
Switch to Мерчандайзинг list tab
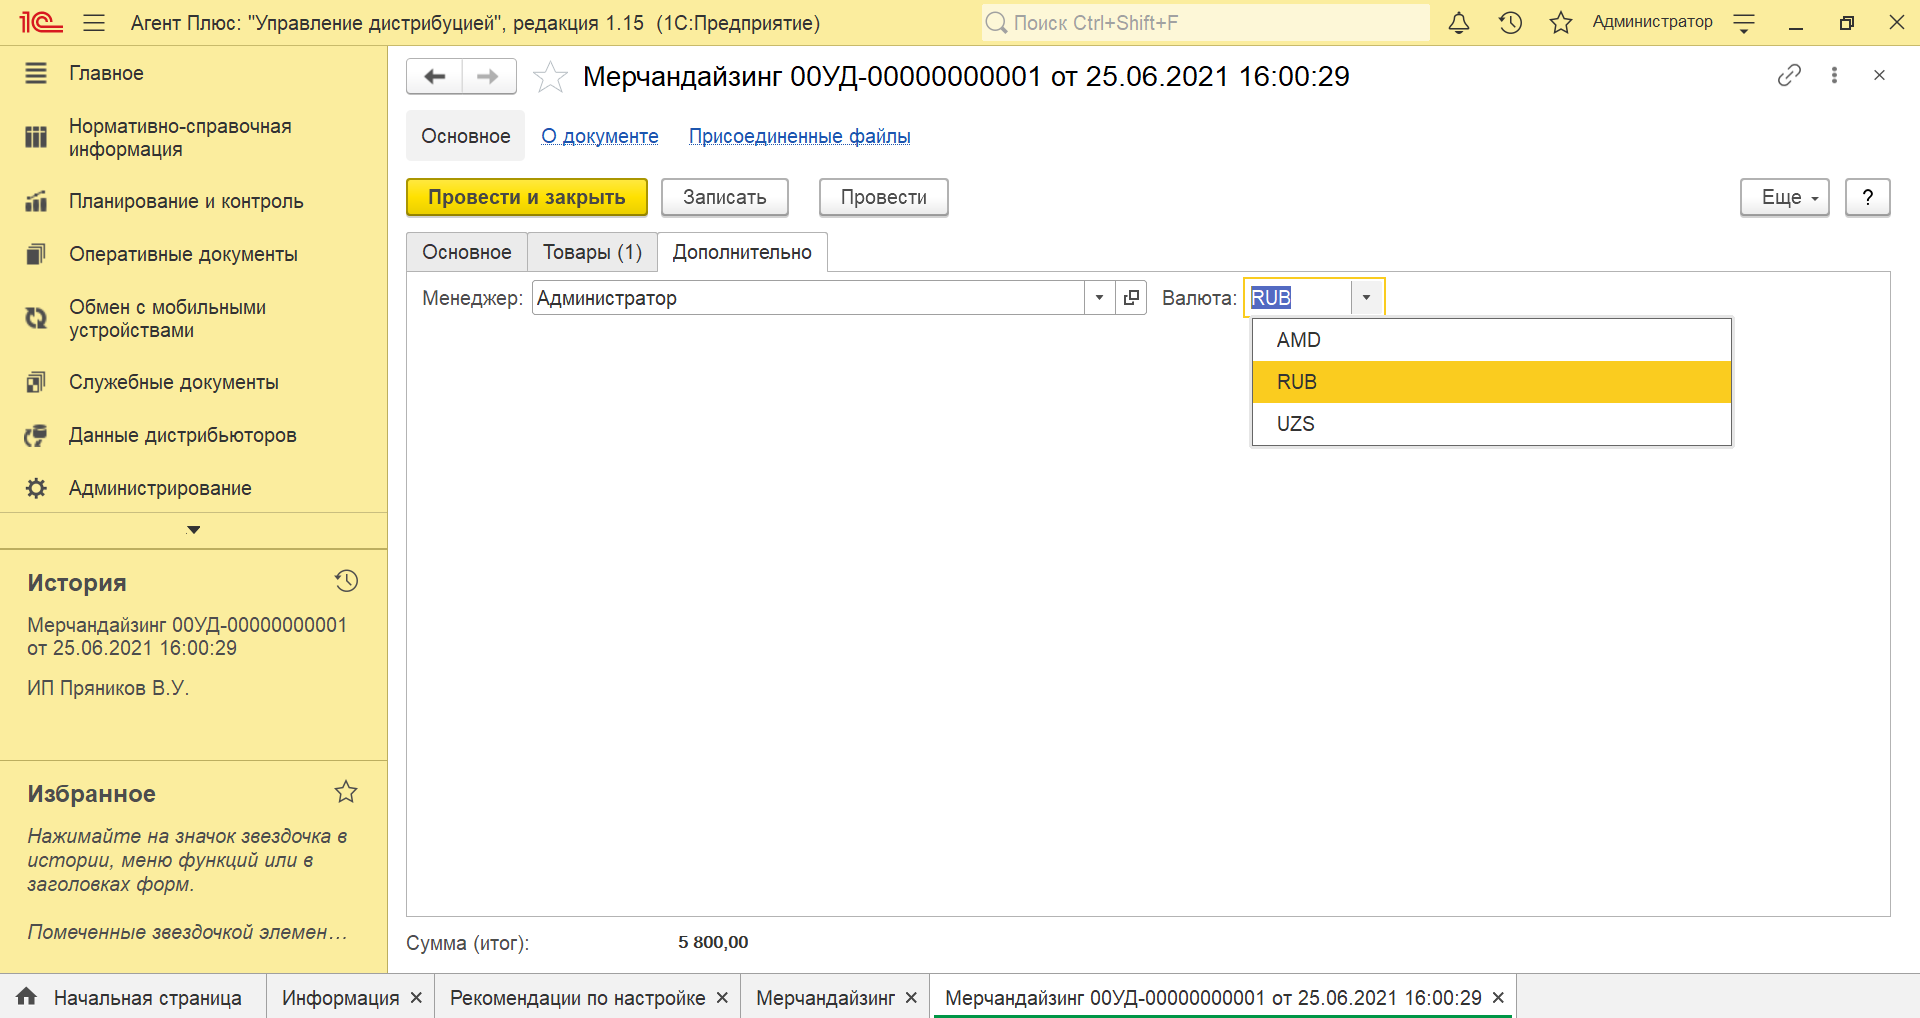(825, 998)
